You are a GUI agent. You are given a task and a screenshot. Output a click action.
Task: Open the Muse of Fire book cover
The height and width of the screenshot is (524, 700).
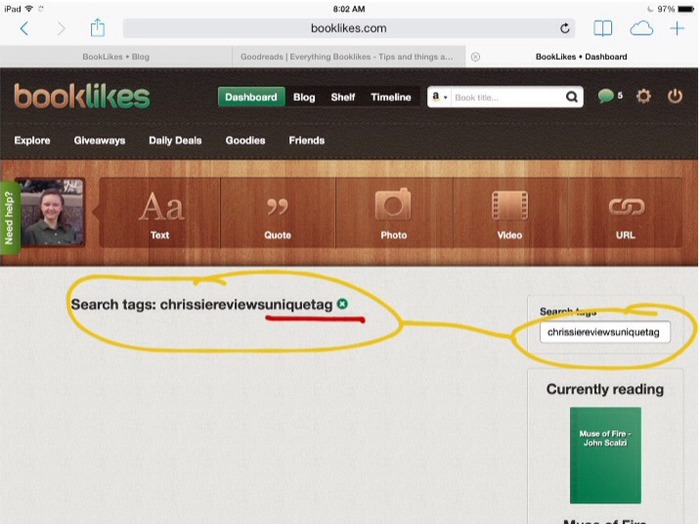(605, 454)
